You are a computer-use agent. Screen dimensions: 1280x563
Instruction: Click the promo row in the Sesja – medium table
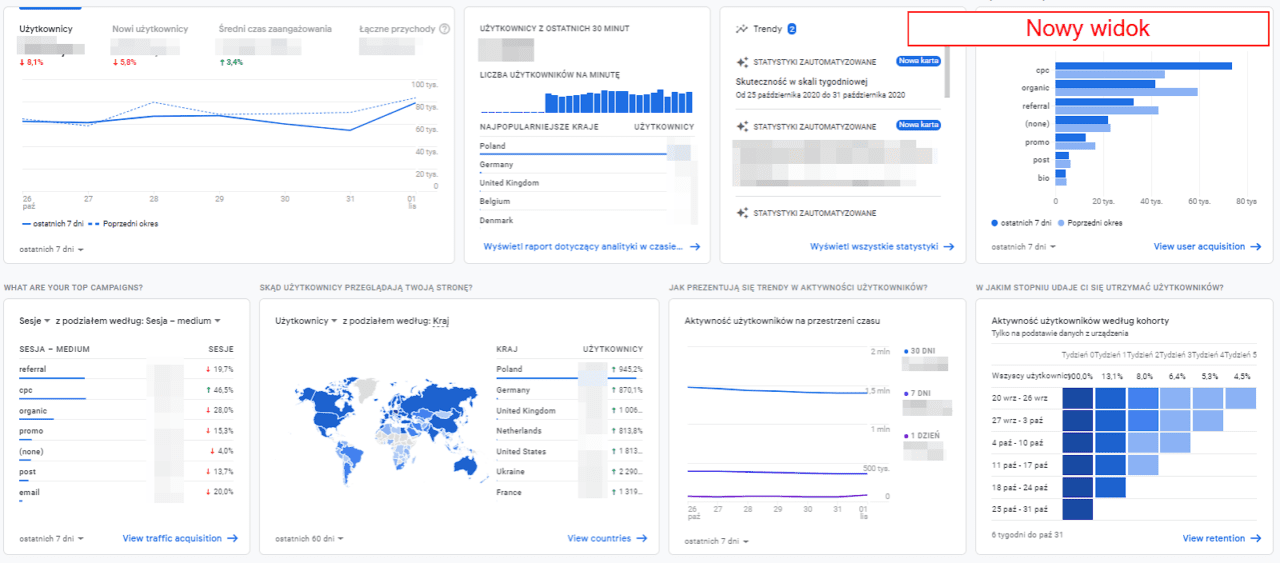(126, 431)
